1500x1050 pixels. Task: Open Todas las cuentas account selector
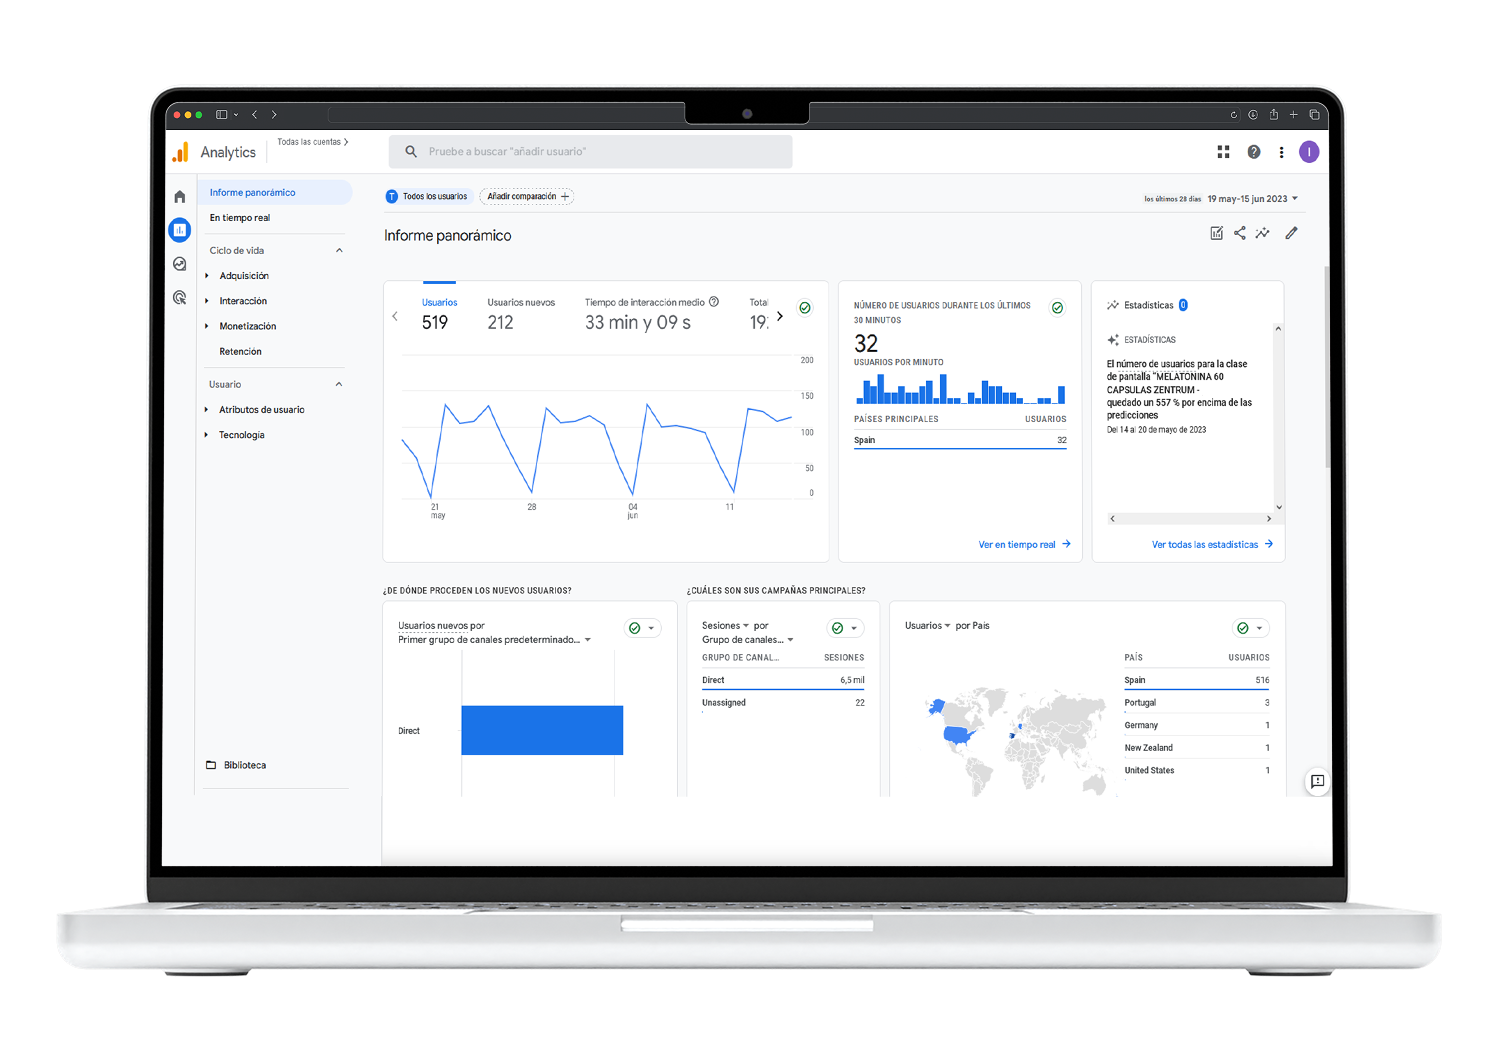coord(313,142)
